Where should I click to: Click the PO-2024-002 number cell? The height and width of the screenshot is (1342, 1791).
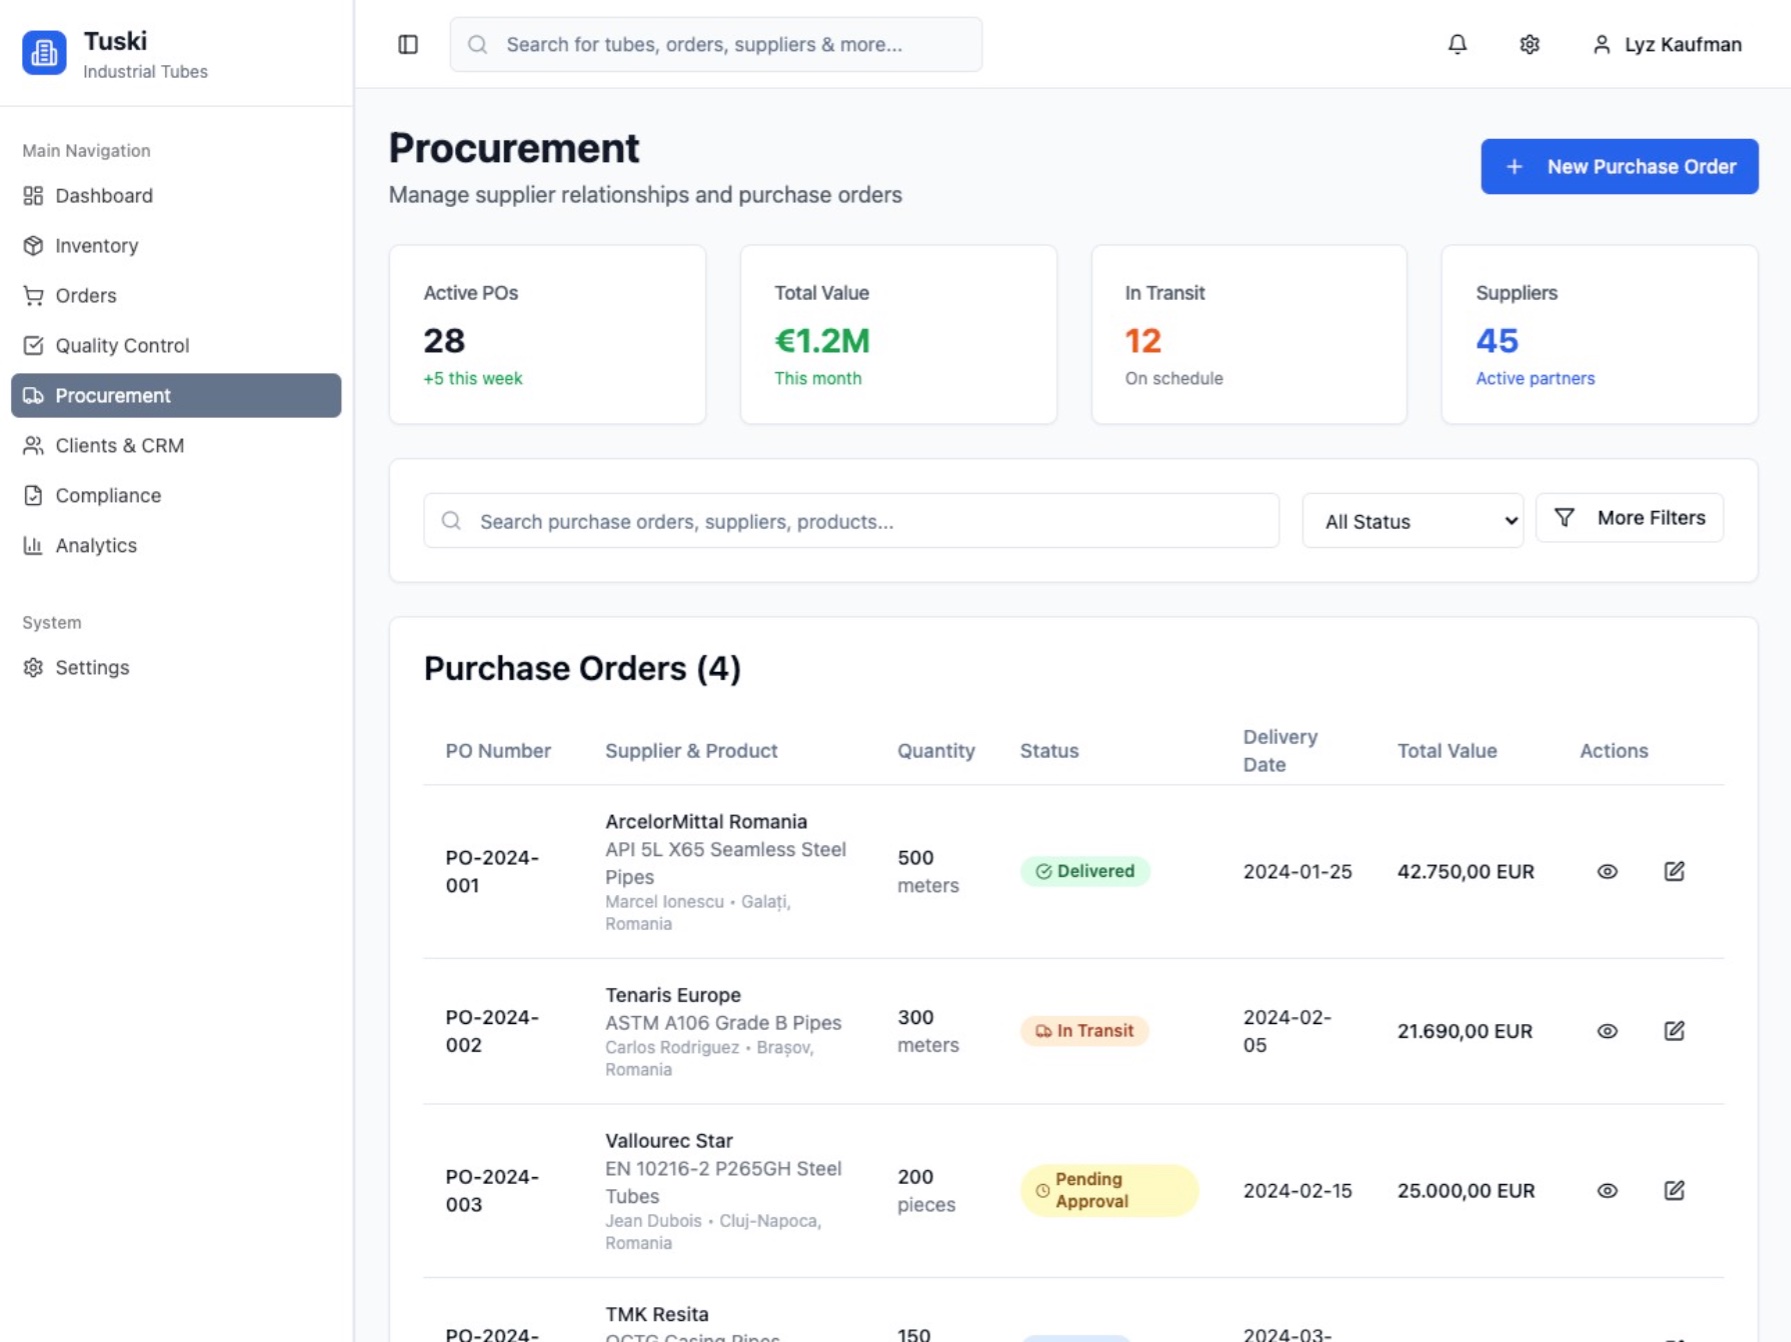point(492,1030)
